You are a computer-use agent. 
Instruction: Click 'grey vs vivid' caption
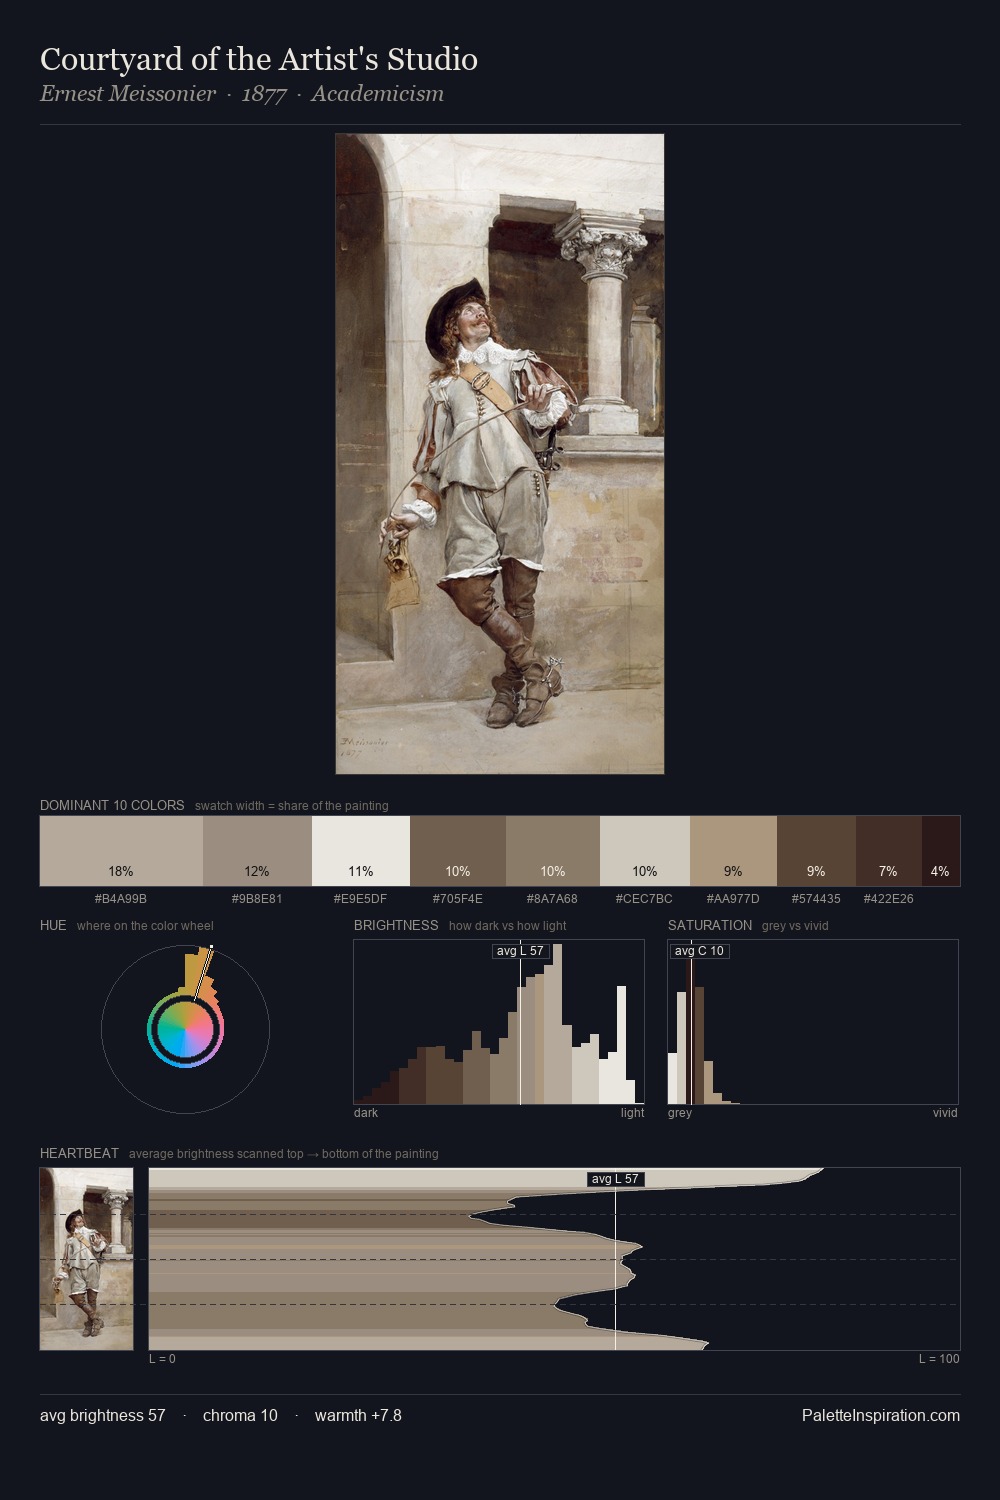pyautogui.click(x=795, y=926)
